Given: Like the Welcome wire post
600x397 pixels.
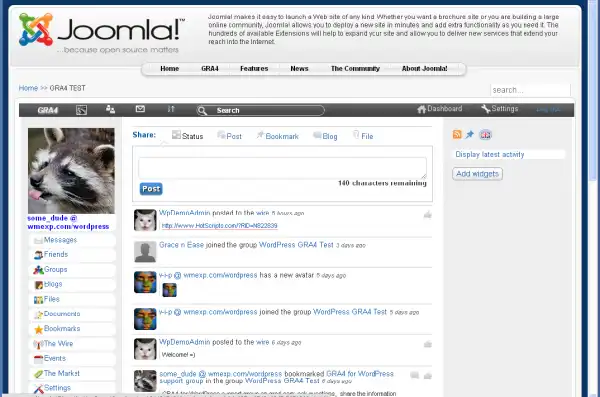Looking at the screenshot, I should 427,344.
